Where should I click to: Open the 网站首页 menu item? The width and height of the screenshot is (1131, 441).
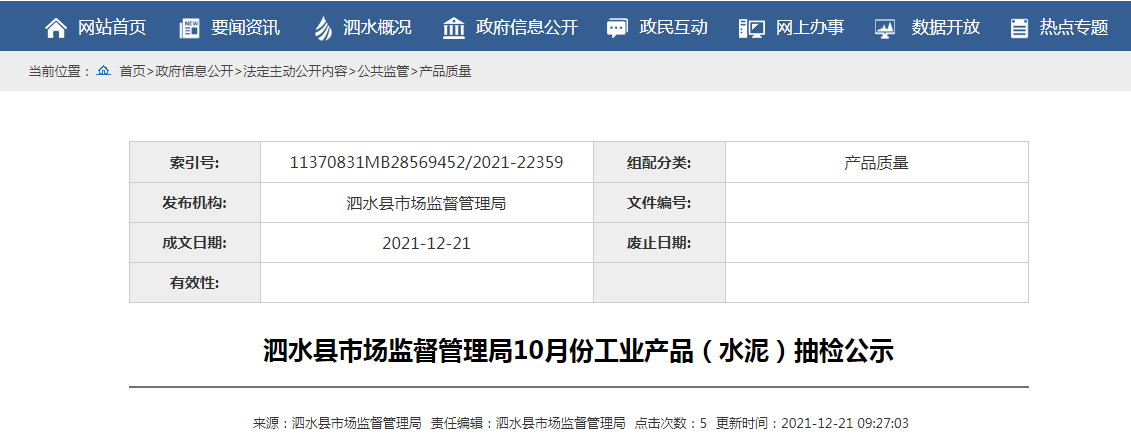coord(112,28)
